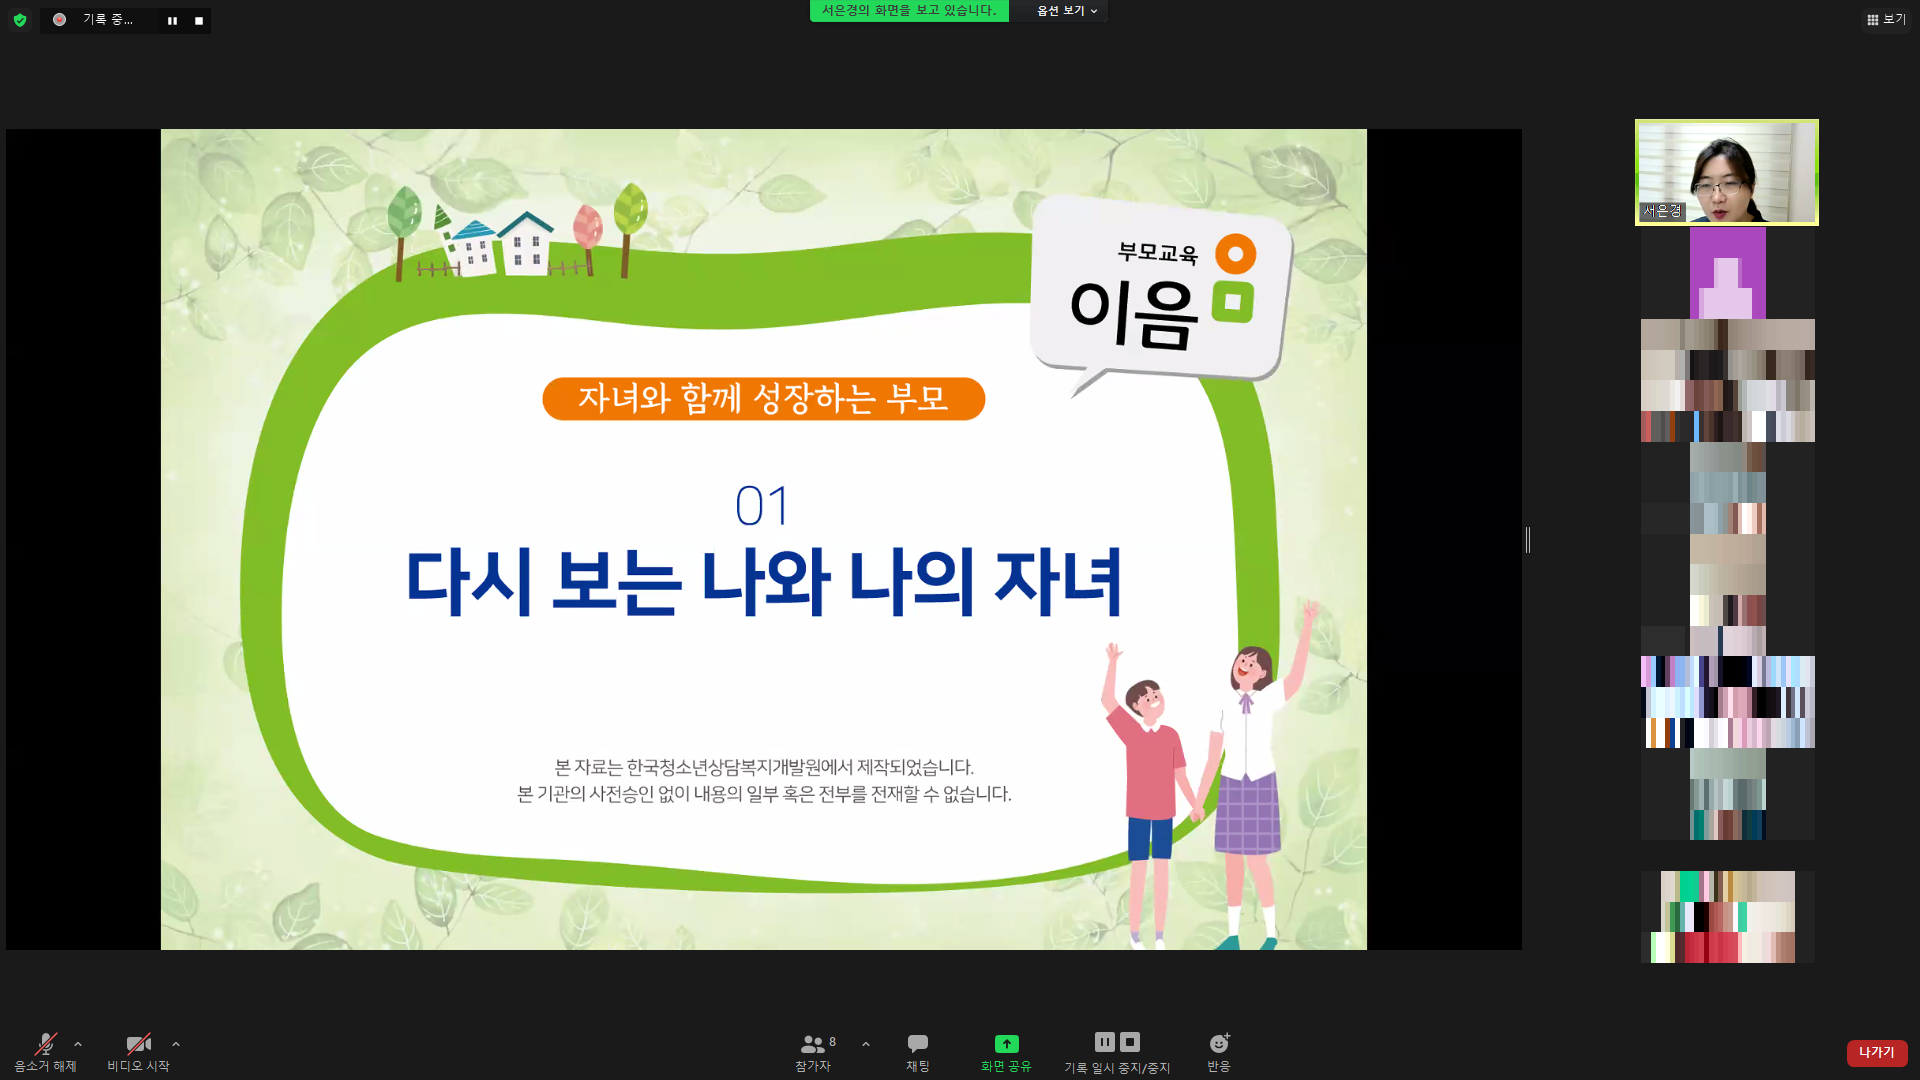Stop recording in bottom toolbar

click(x=1130, y=1042)
